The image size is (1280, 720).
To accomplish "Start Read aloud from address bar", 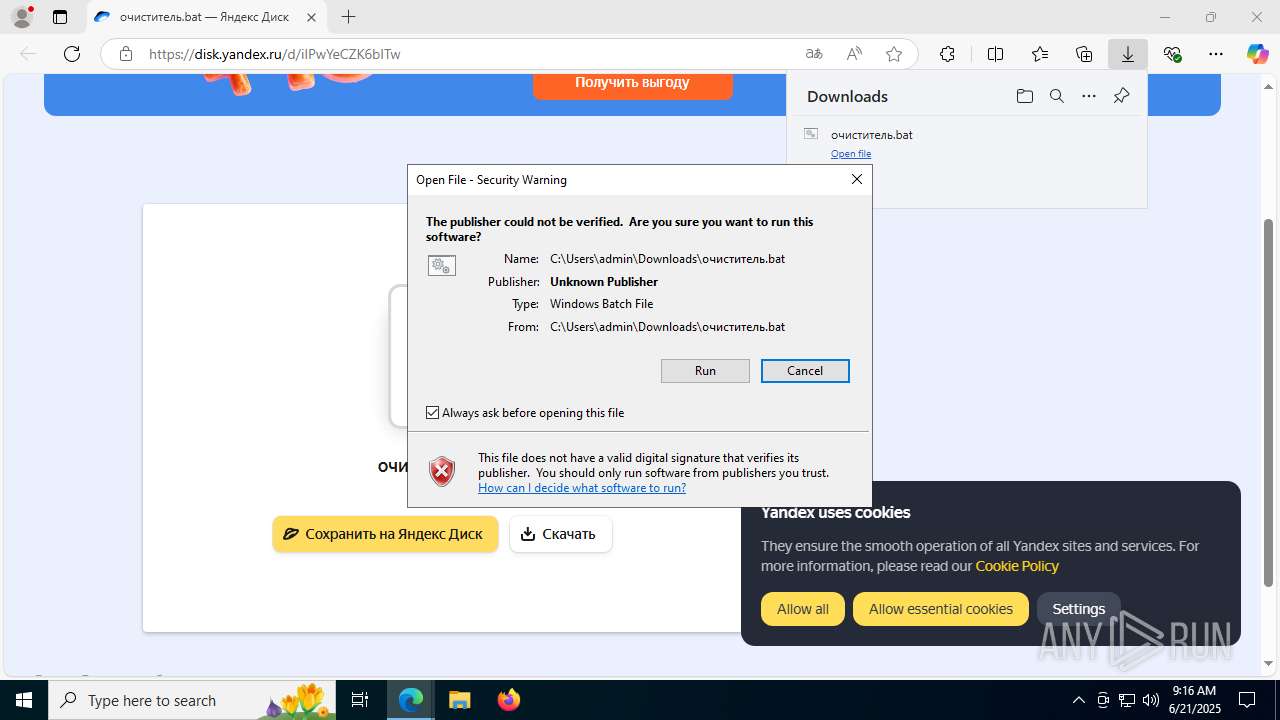I will click(x=854, y=54).
